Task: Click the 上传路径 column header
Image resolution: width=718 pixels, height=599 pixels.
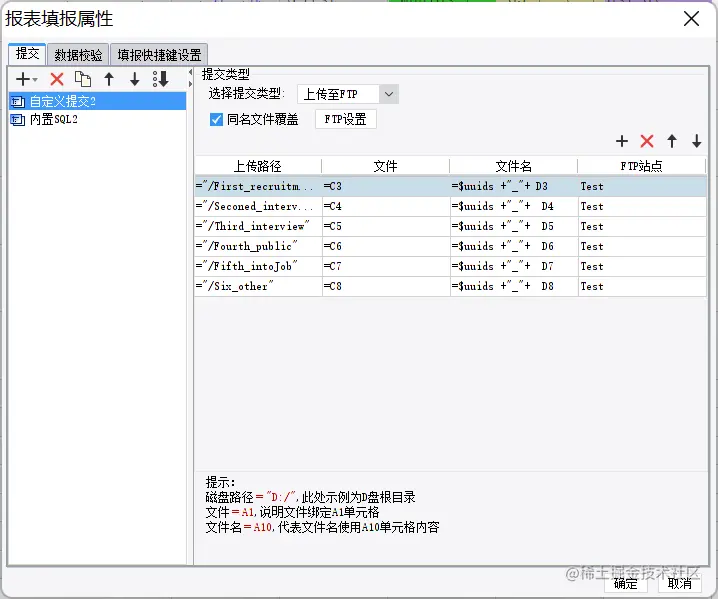Action: (x=258, y=166)
